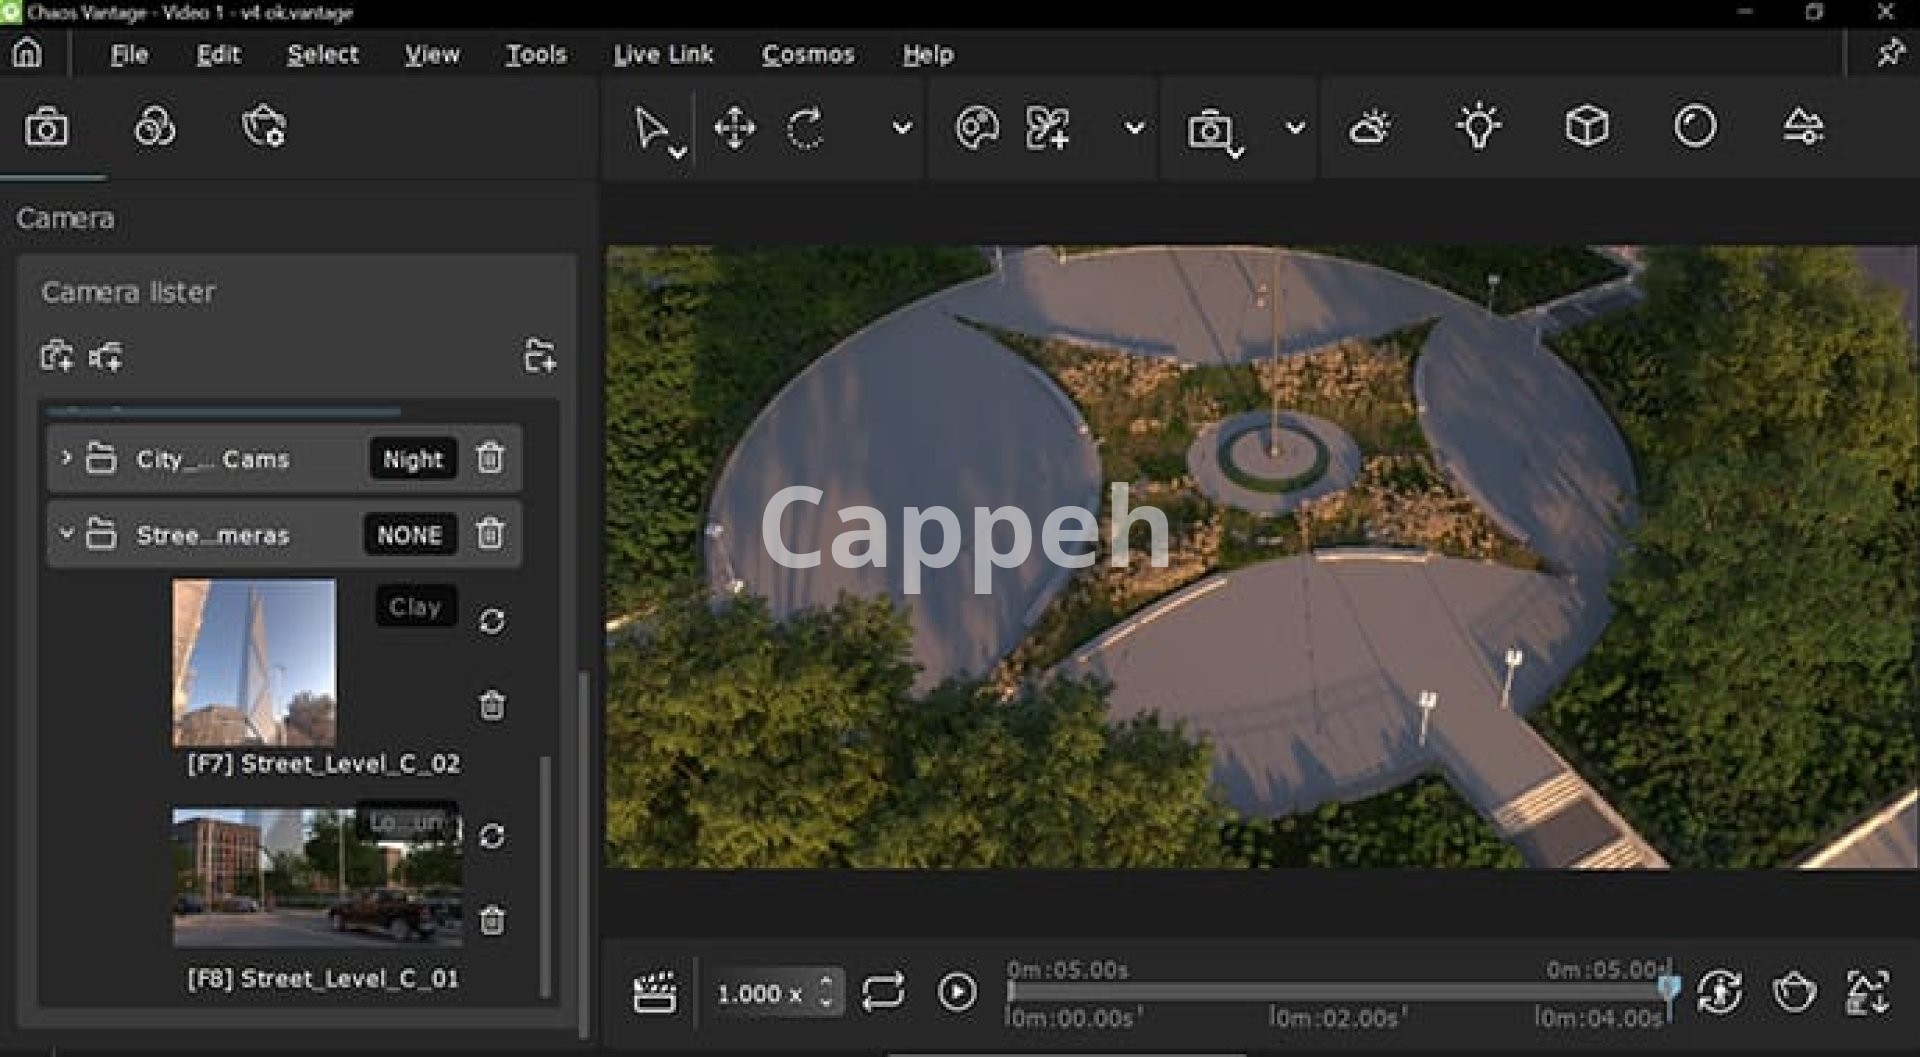Delete the City Cams folder
The height and width of the screenshot is (1057, 1920).
(490, 458)
